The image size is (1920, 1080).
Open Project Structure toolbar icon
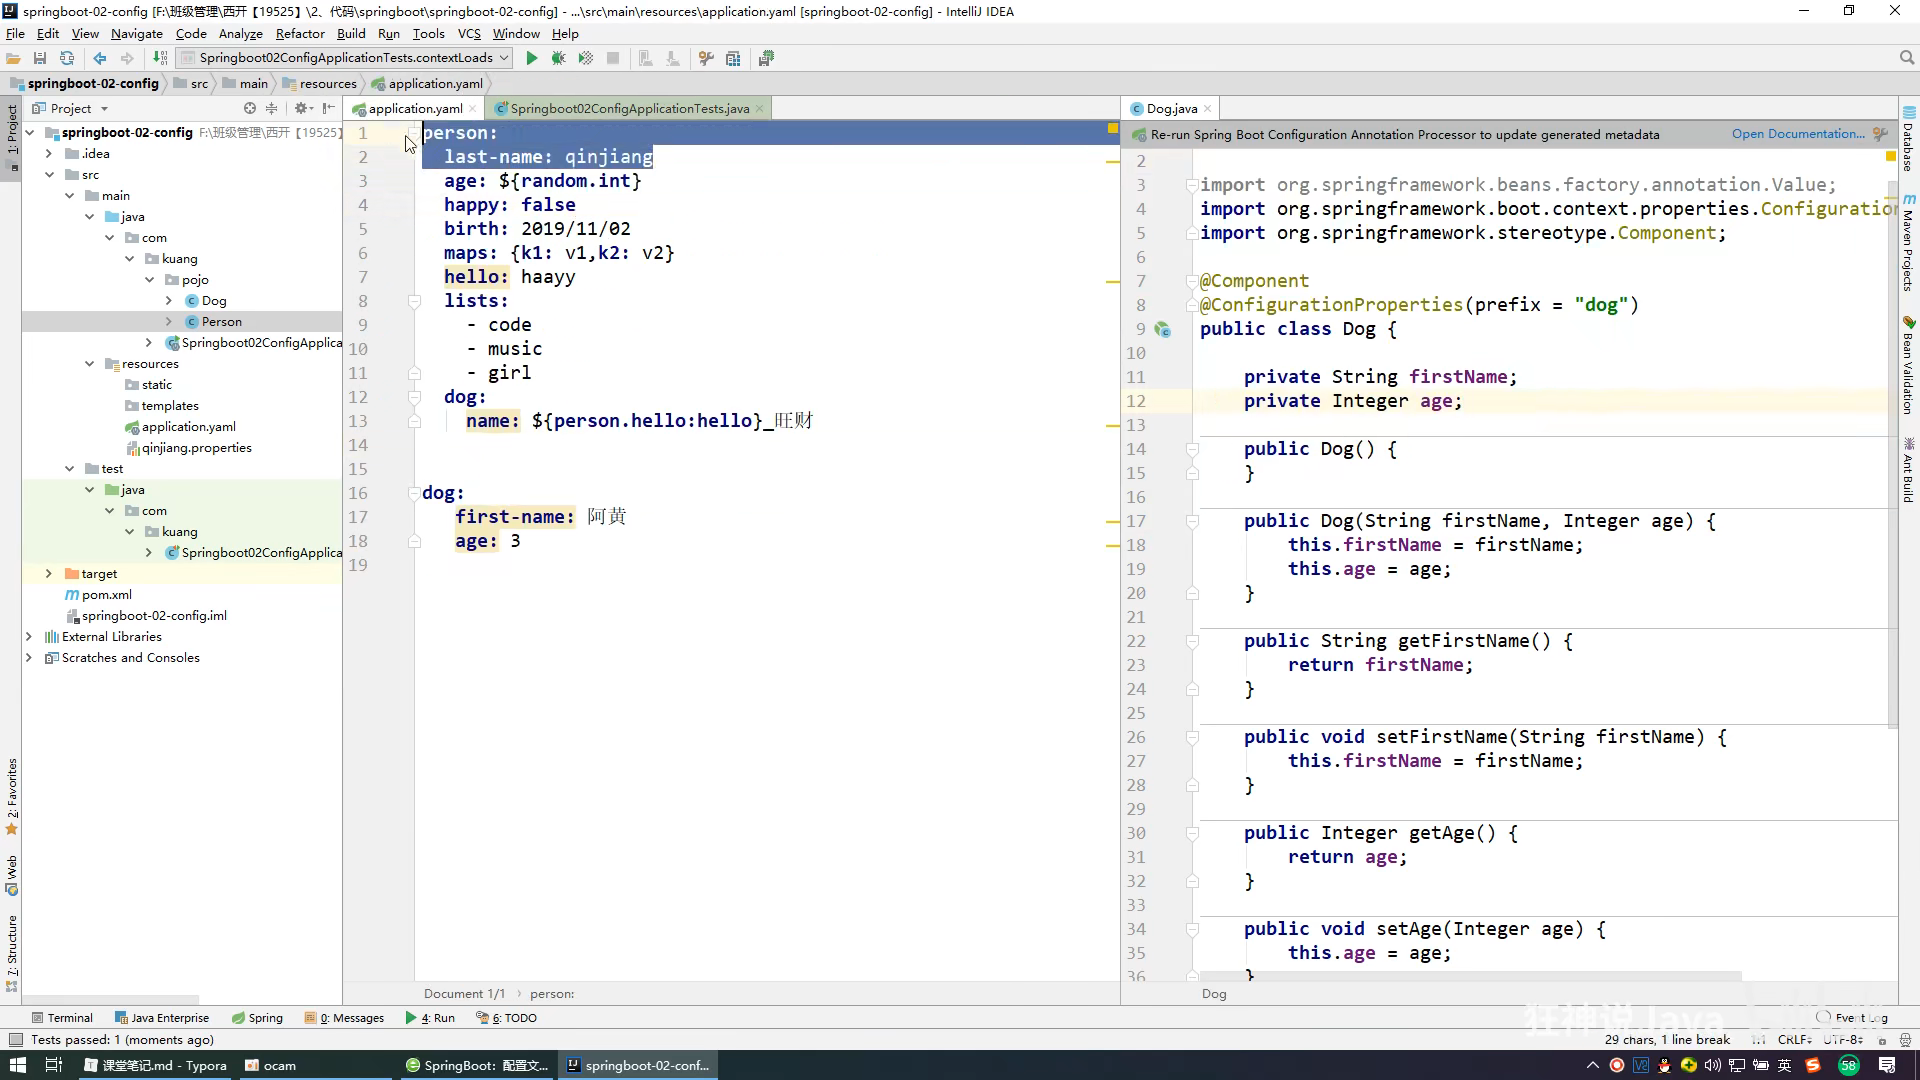[733, 58]
